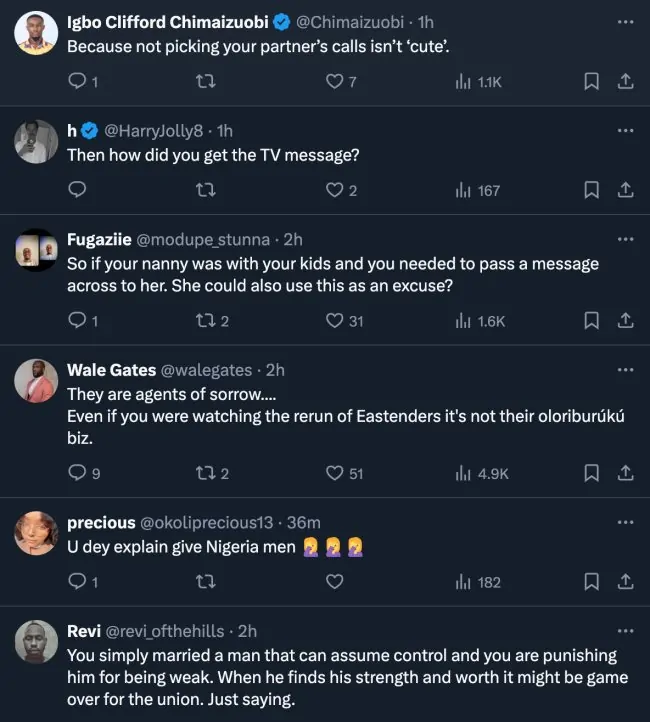Open the precious display name link
This screenshot has height=722, width=650.
coord(101,522)
